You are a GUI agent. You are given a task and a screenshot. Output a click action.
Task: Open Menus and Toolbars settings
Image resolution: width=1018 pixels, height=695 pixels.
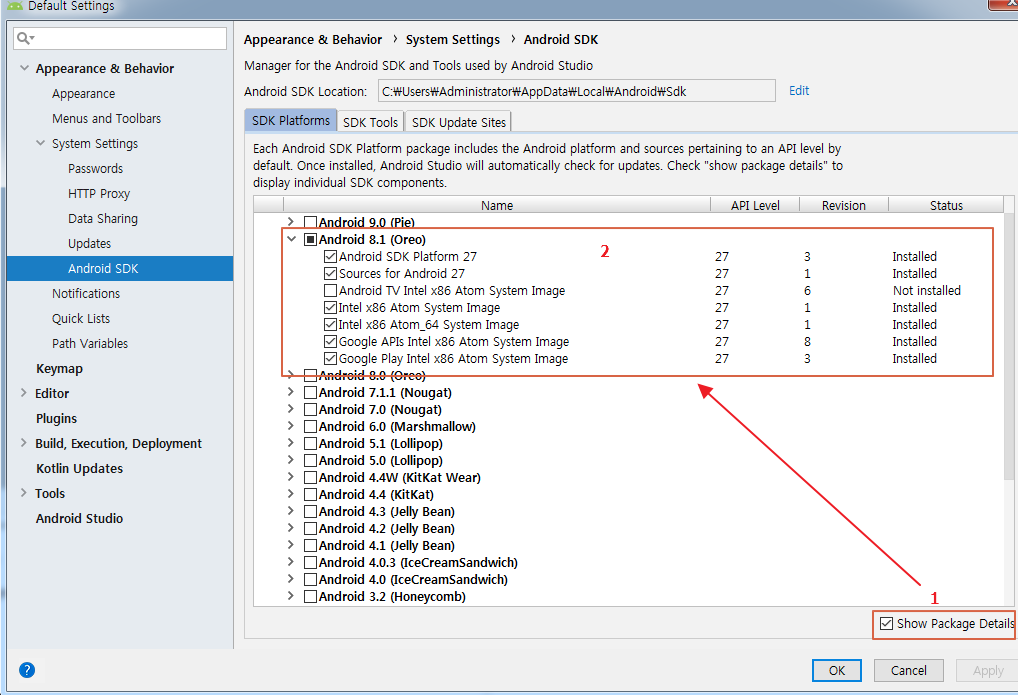pyautogui.click(x=106, y=118)
